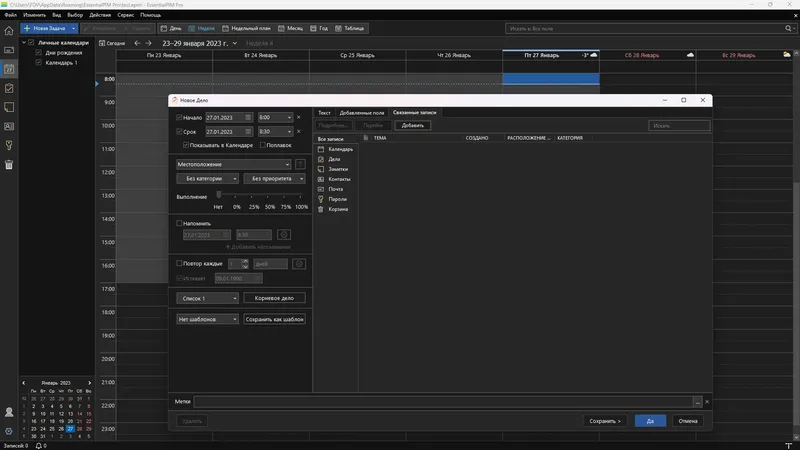Open the Contacts section in the left sidebar
The width and height of the screenshot is (800, 450).
[x=9, y=126]
